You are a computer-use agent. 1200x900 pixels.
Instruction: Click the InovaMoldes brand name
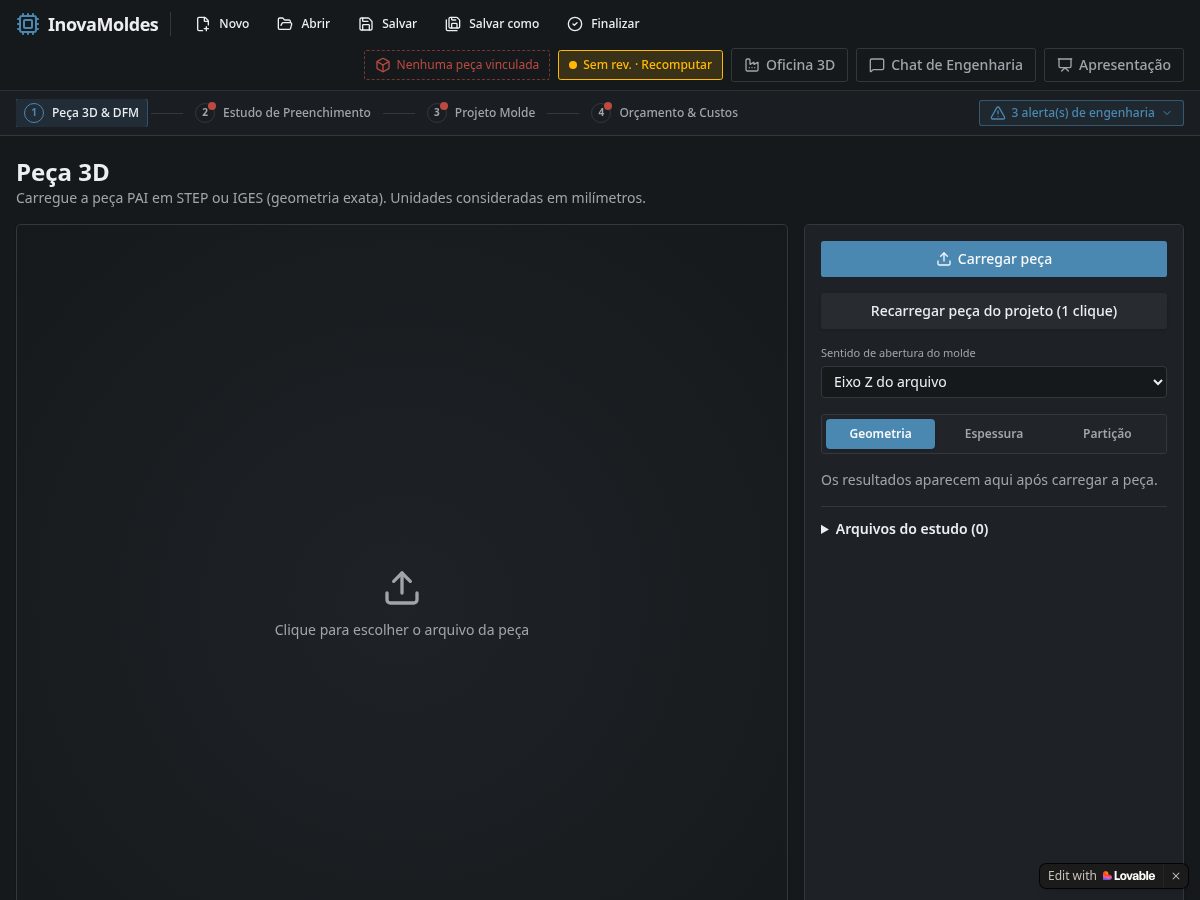coord(103,24)
